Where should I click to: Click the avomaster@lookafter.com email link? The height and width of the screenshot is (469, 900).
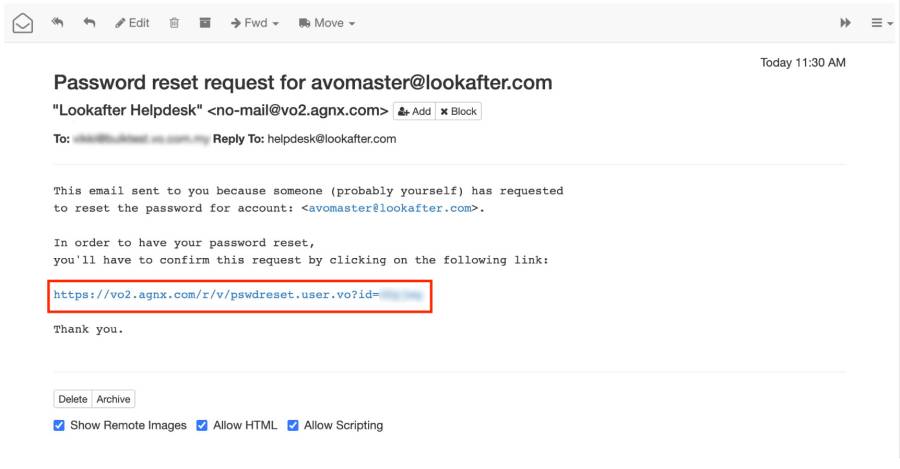392,208
